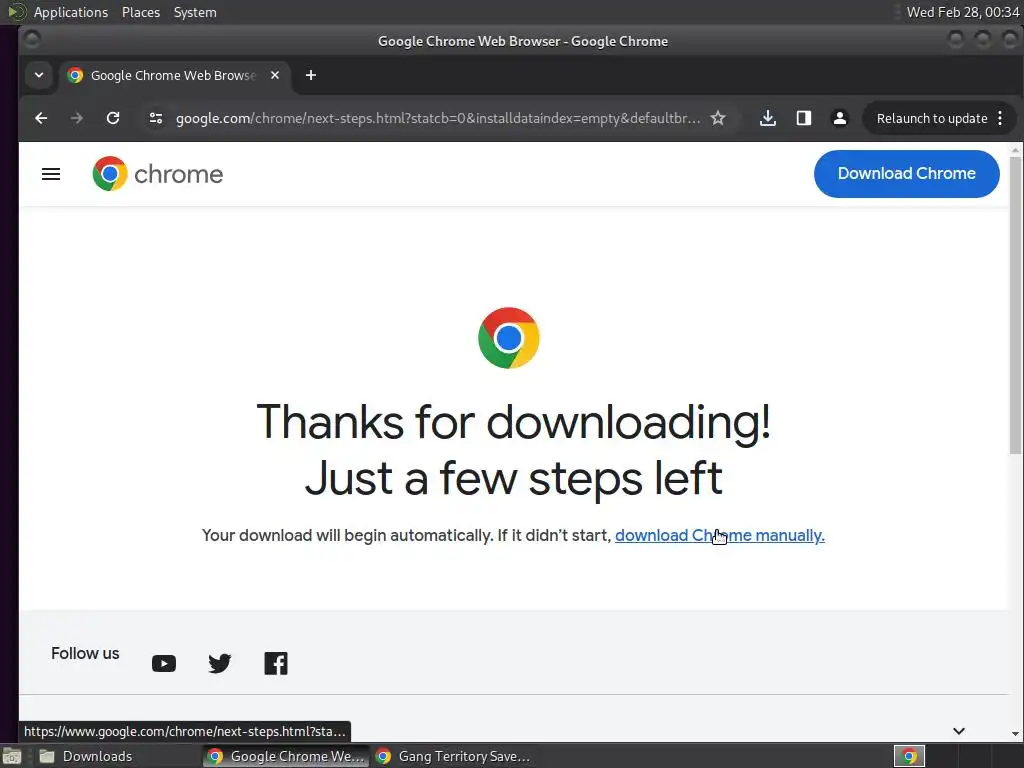Expand the tab search dropdown arrow
1024x768 pixels.
[x=39, y=75]
